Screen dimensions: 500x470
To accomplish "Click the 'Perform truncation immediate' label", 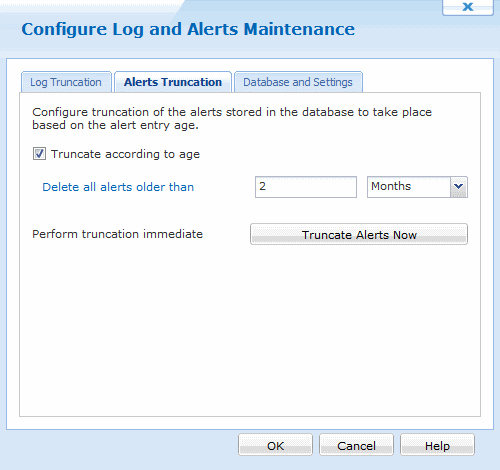I will coord(117,234).
